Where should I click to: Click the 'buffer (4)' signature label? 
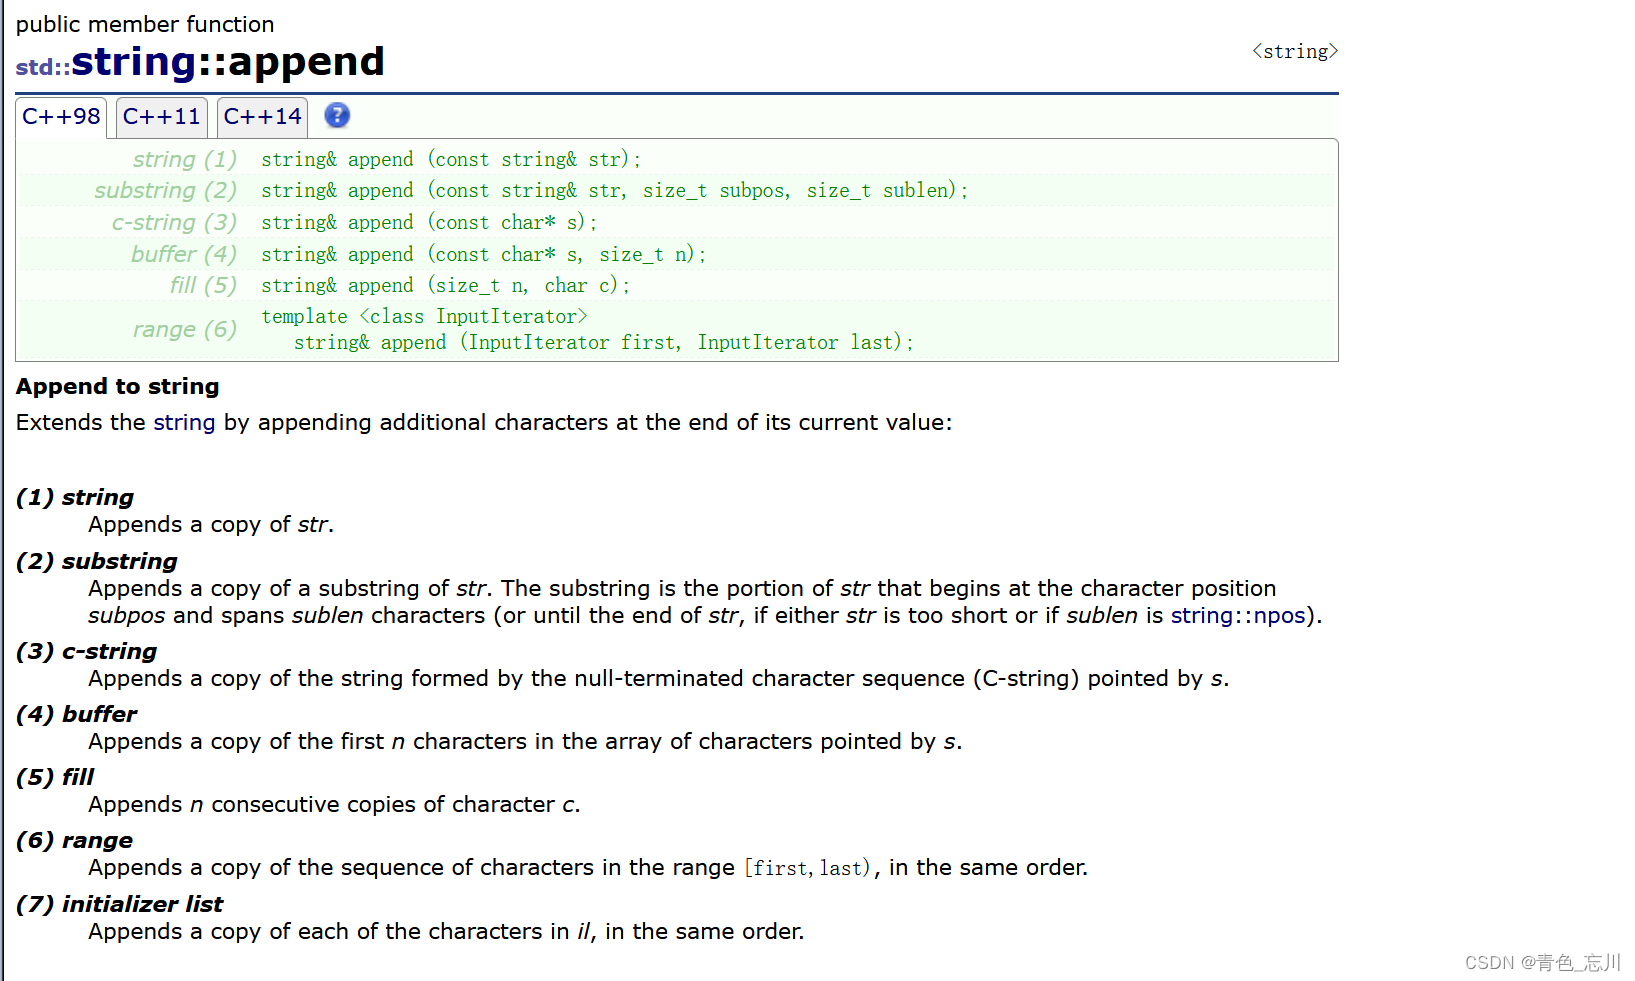coord(184,254)
